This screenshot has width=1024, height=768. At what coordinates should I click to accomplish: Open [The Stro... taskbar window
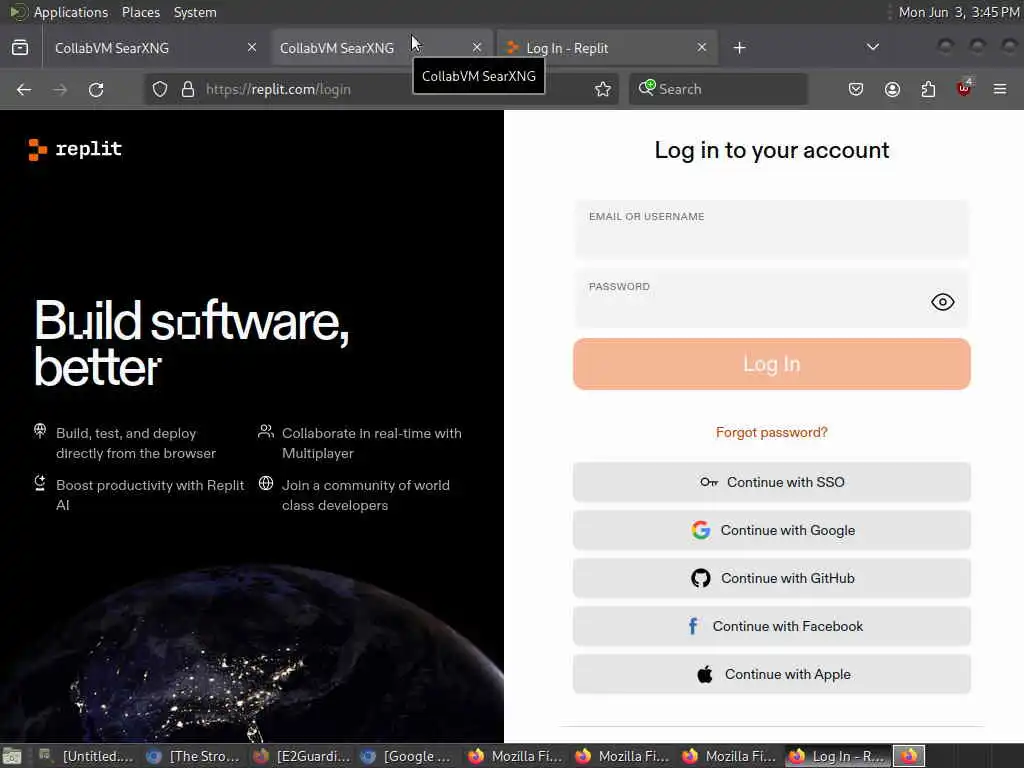(x=193, y=756)
